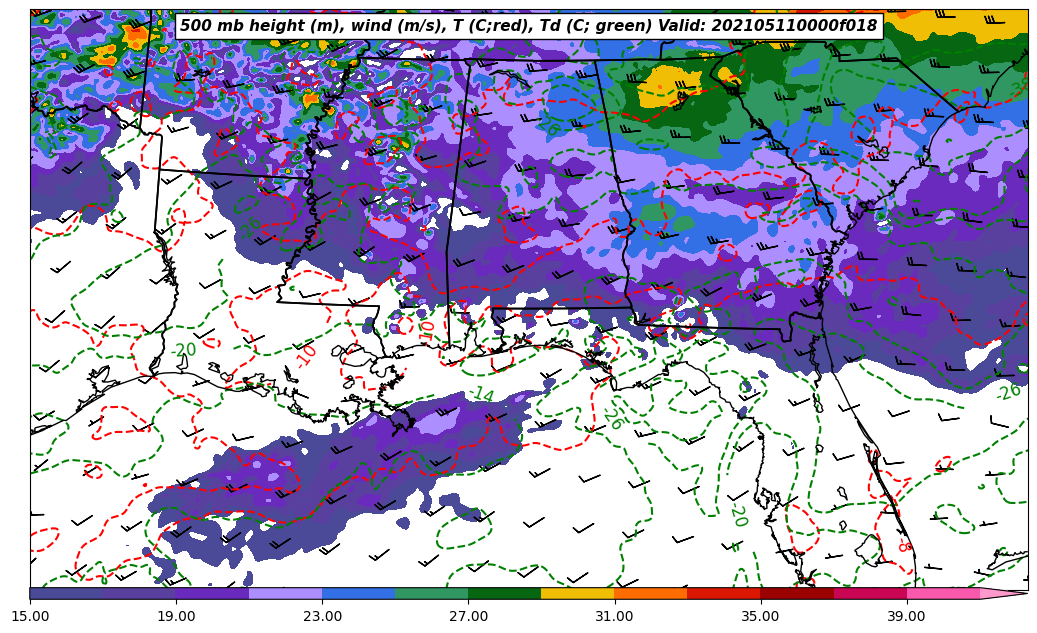
Task: Click the 500 mb chart title text
Action: point(528,26)
